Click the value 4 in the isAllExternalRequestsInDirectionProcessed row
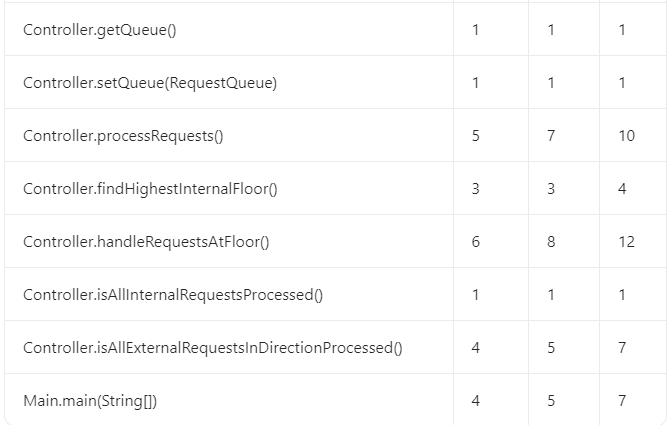 pos(475,347)
